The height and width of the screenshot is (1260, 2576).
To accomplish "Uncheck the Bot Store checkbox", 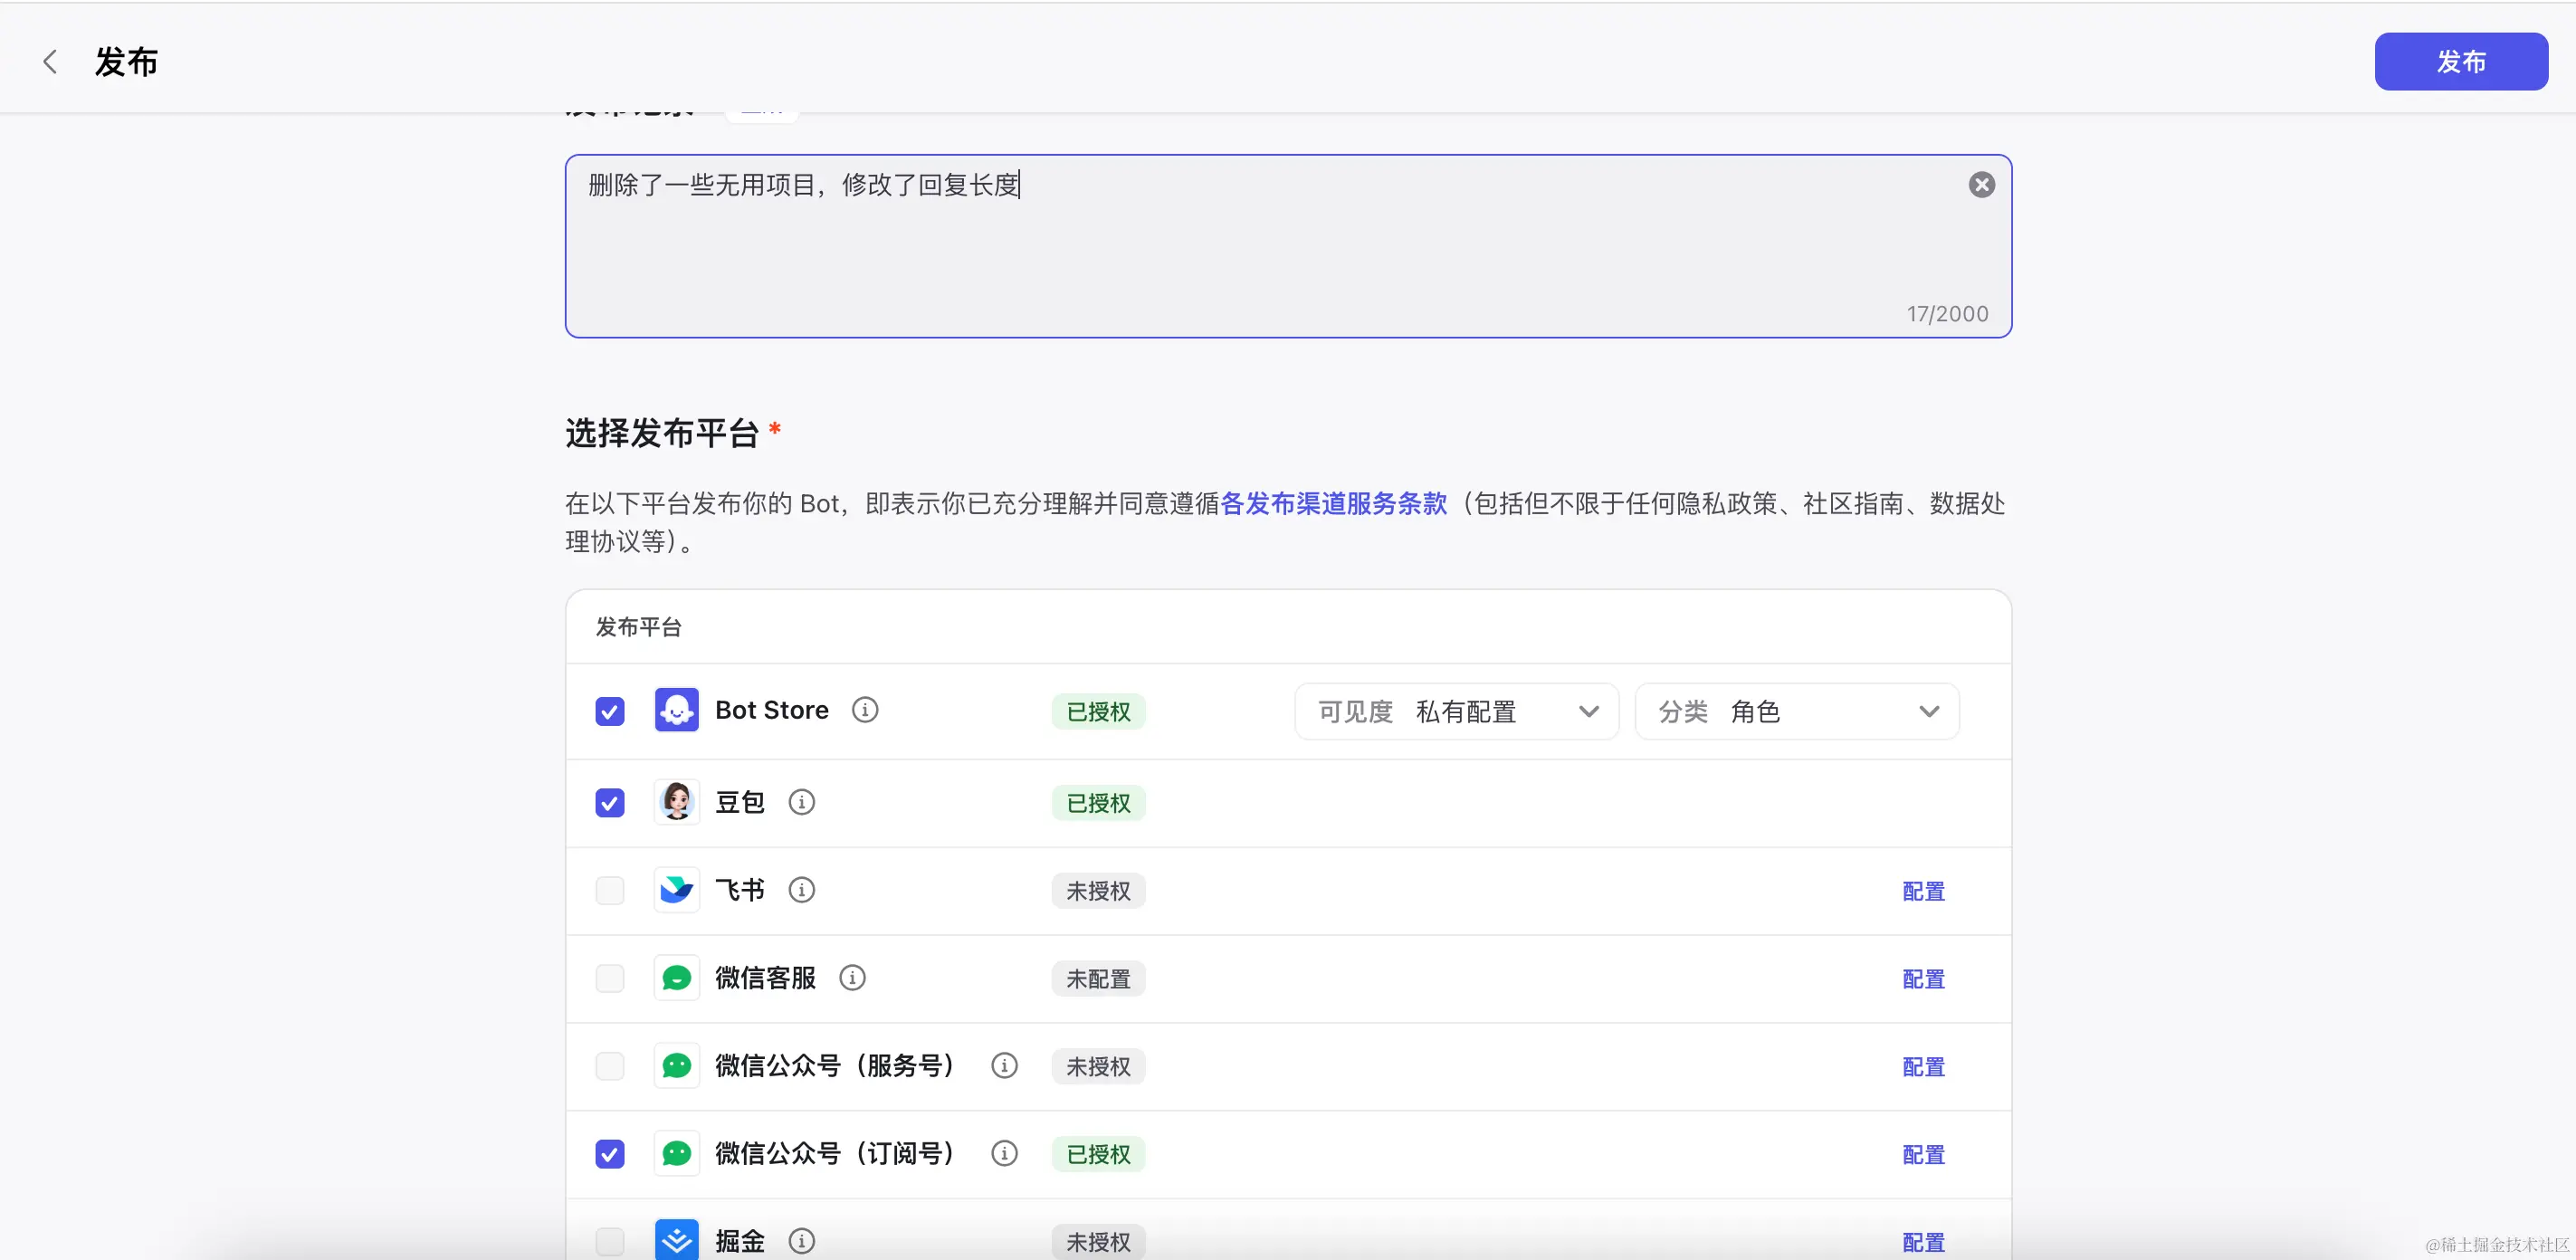I will point(610,711).
